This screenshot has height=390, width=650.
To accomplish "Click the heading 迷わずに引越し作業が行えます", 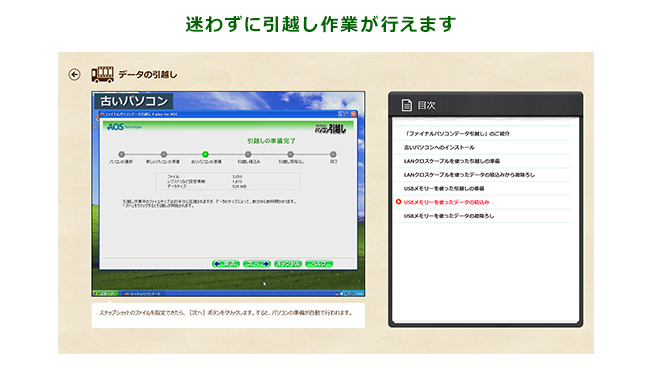I will (321, 24).
